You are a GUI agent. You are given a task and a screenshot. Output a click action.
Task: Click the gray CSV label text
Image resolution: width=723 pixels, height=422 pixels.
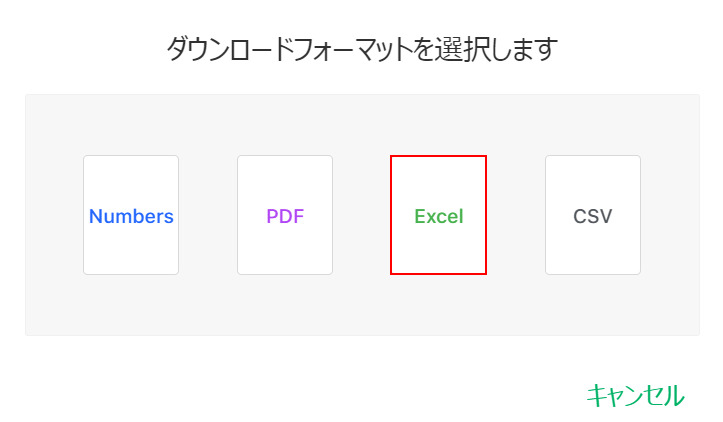click(x=593, y=216)
